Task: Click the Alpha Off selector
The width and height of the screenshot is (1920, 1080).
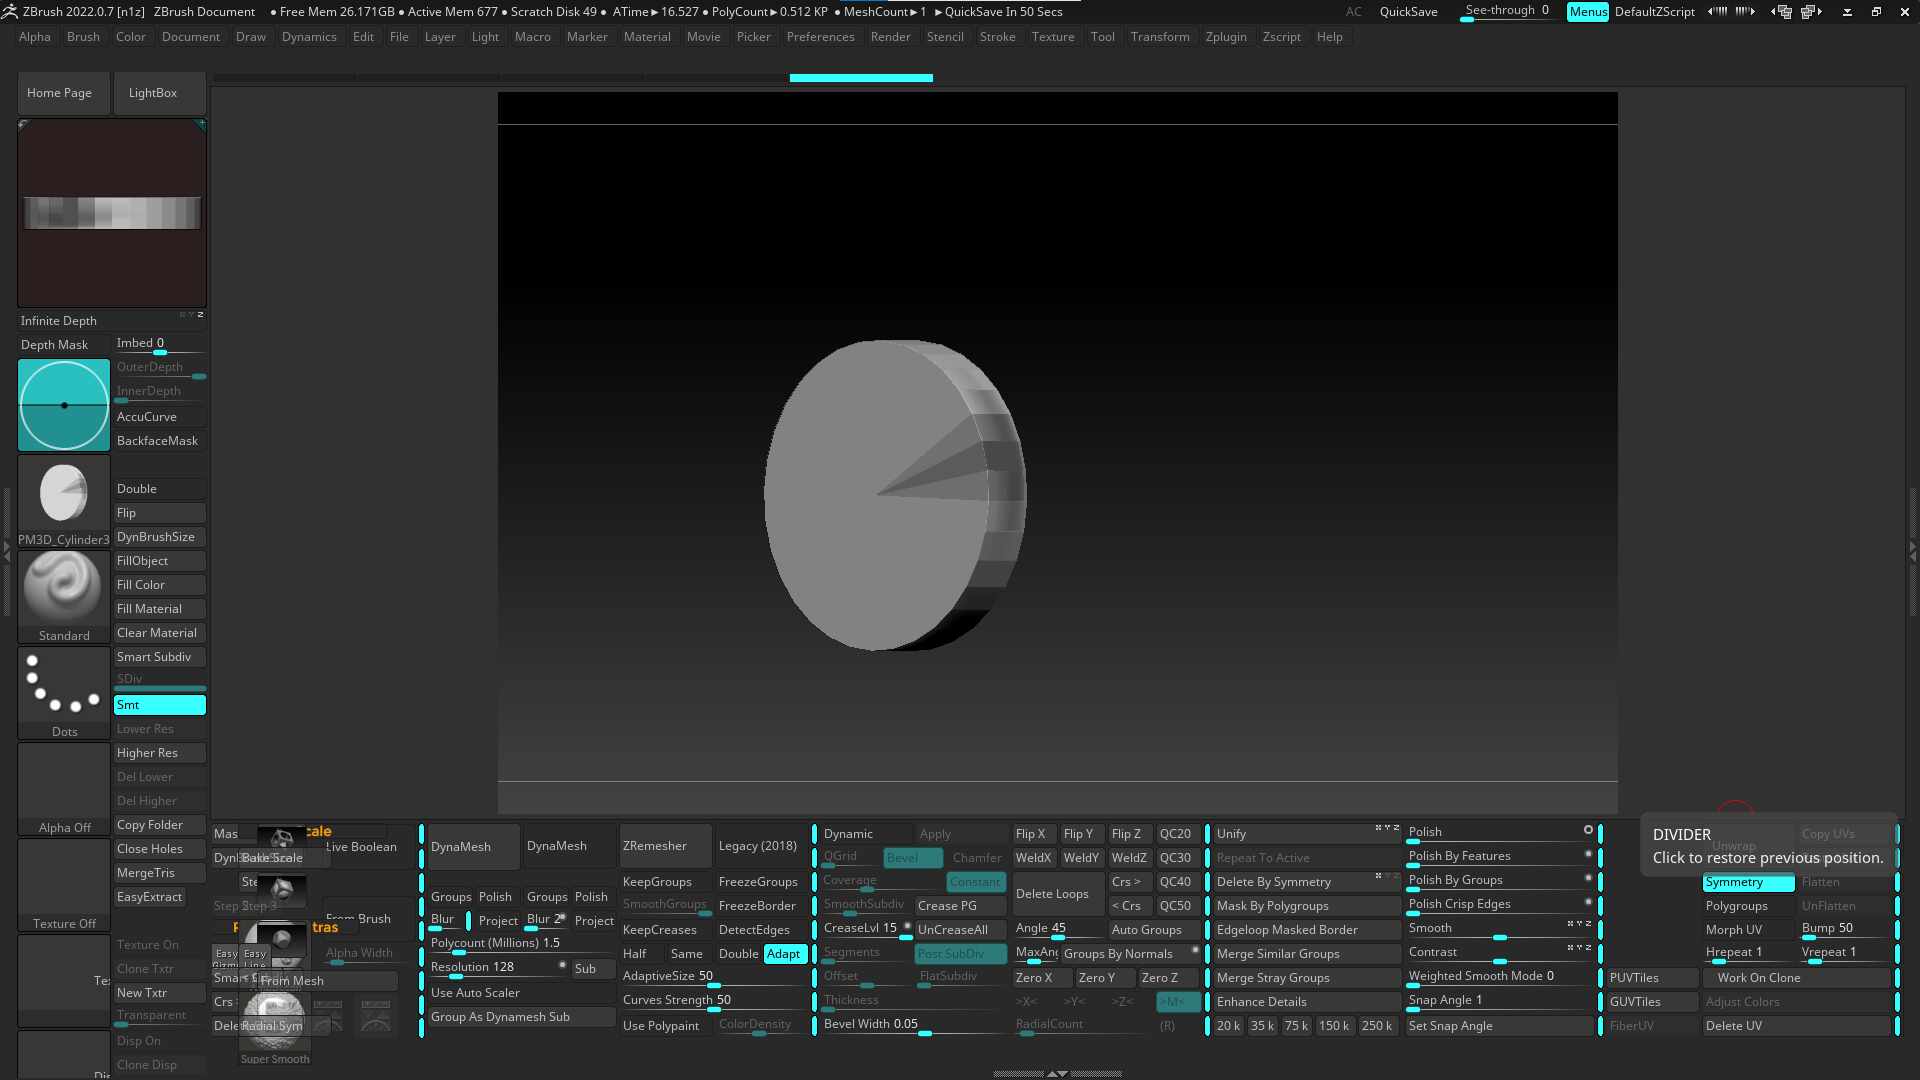Action: pyautogui.click(x=64, y=787)
